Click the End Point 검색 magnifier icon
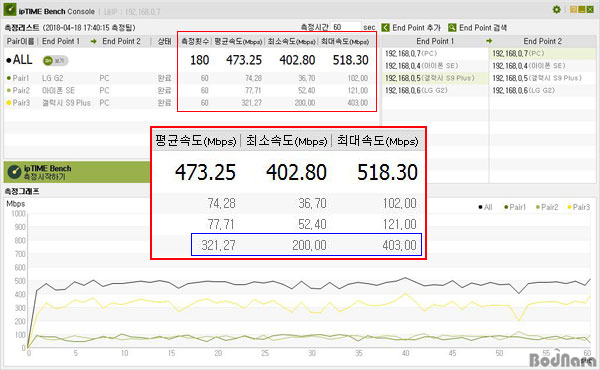 [452, 28]
